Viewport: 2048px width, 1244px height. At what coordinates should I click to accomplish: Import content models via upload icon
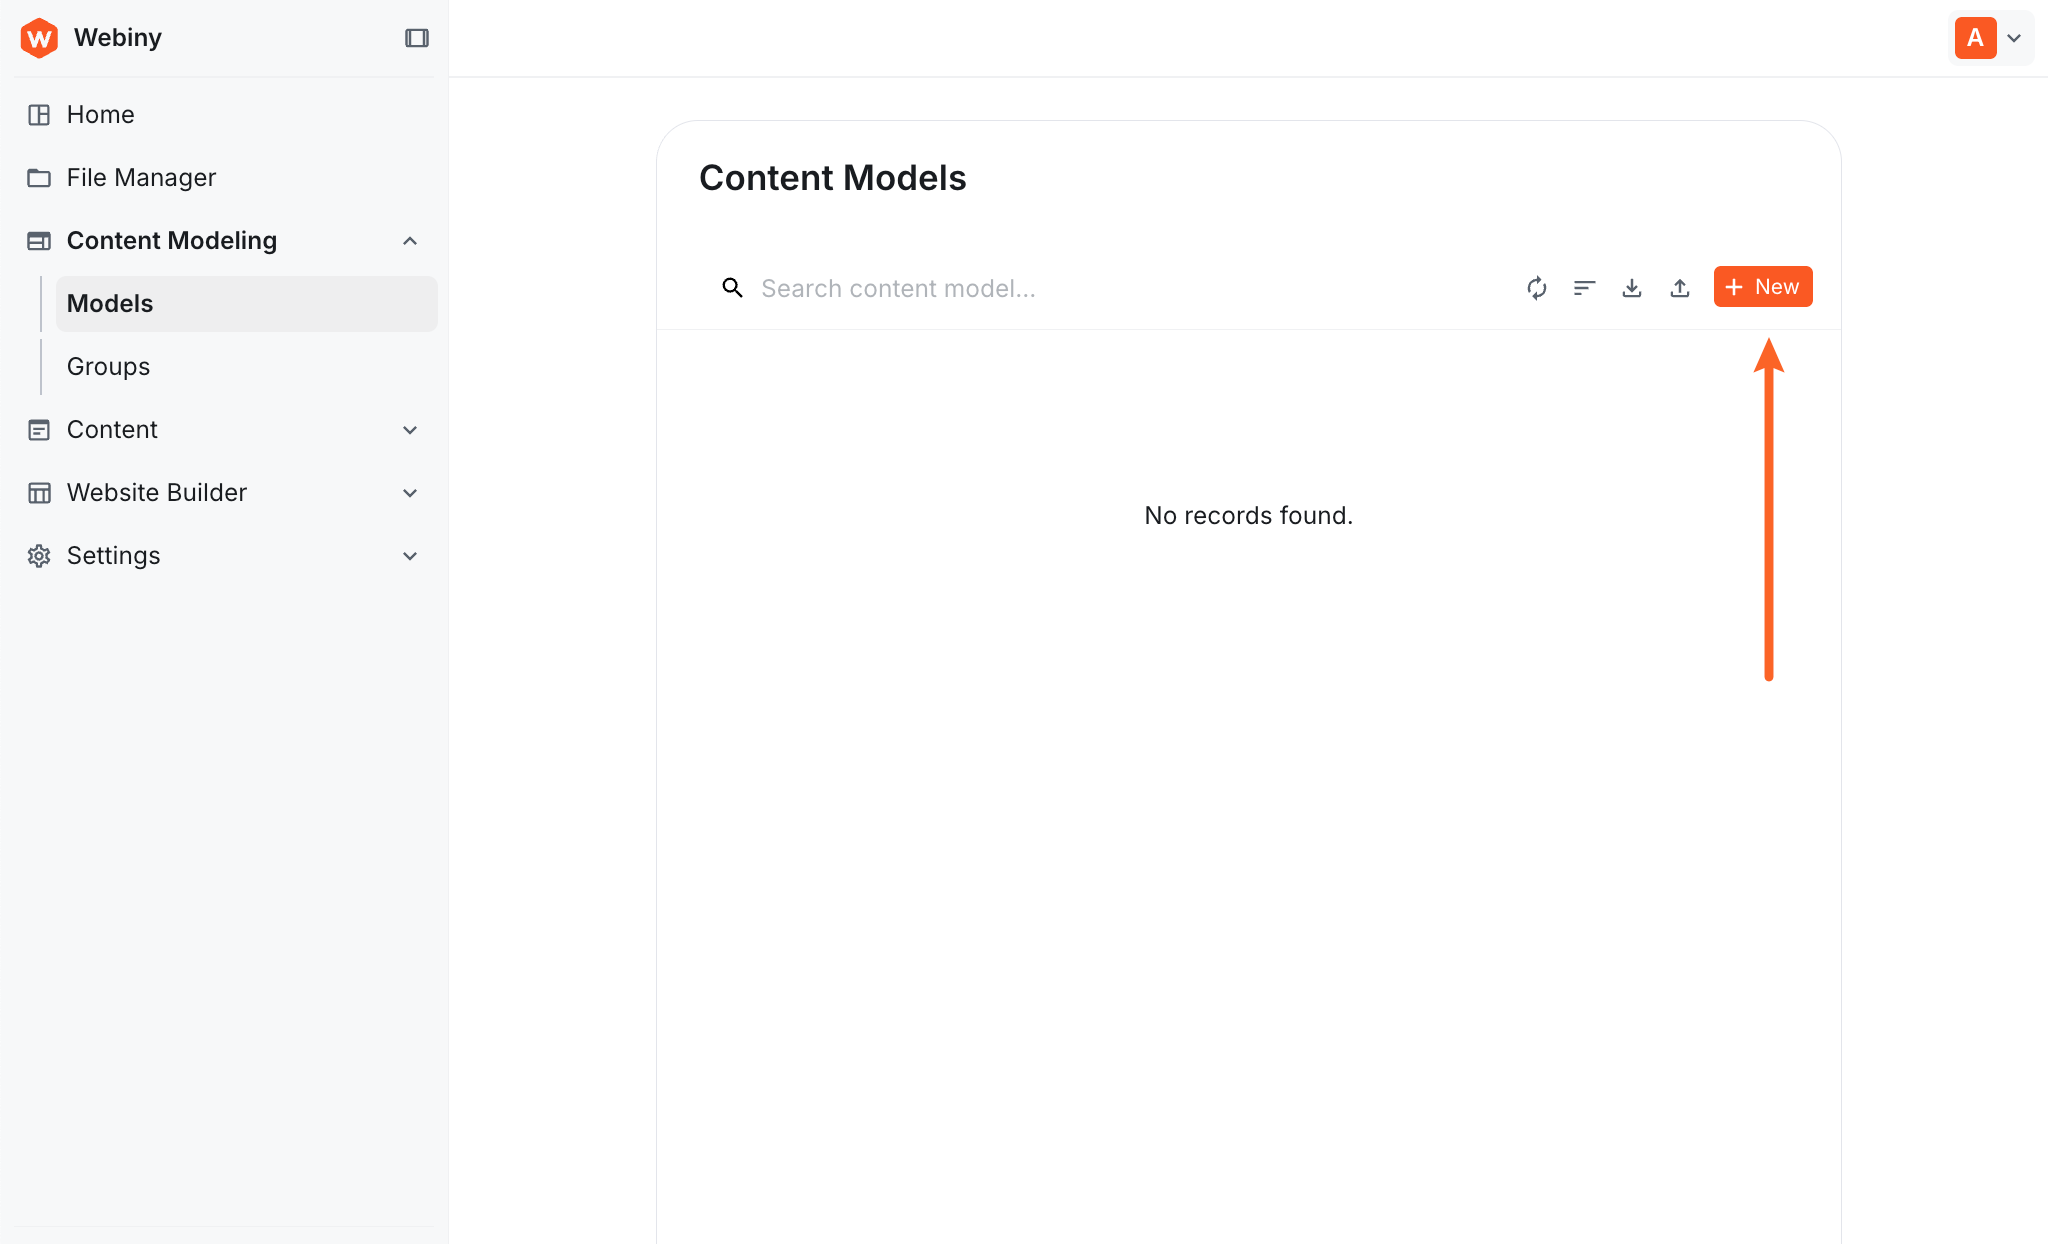[x=1680, y=288]
